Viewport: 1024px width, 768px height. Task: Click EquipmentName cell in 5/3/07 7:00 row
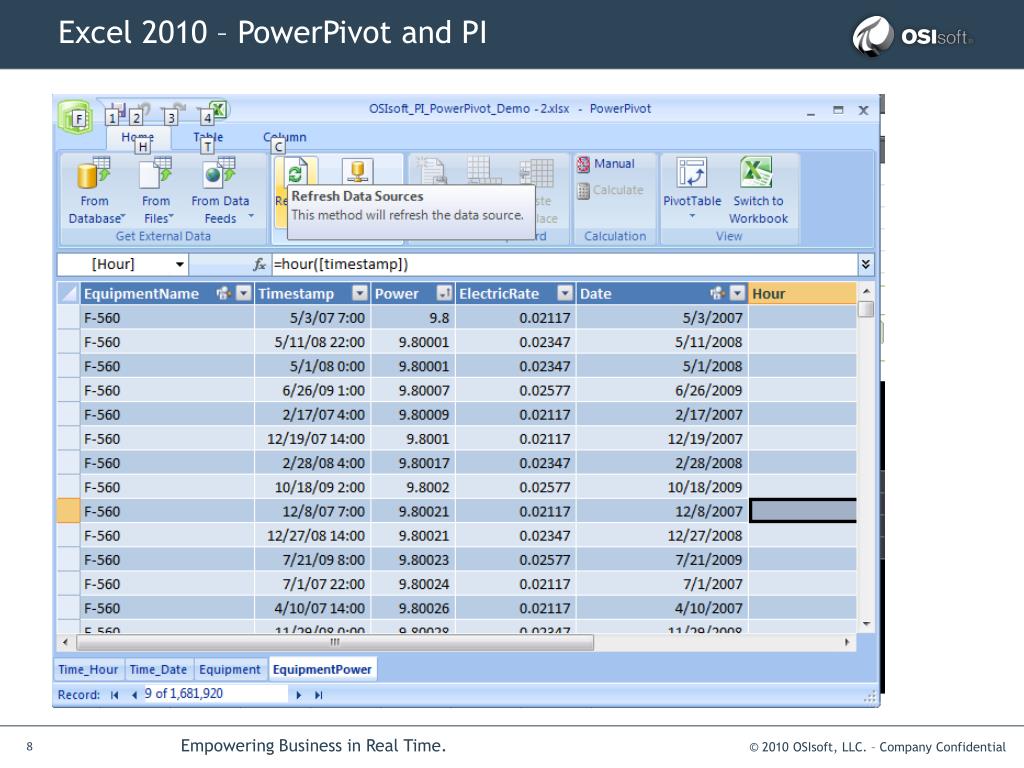[x=167, y=318]
